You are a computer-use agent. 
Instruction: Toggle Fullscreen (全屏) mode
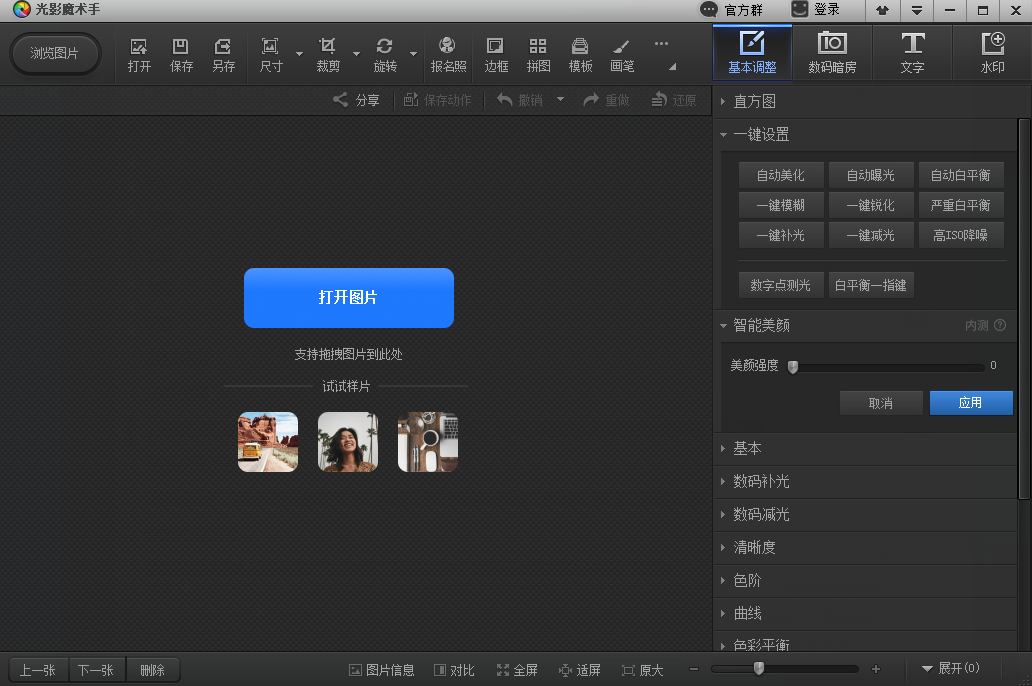point(517,670)
